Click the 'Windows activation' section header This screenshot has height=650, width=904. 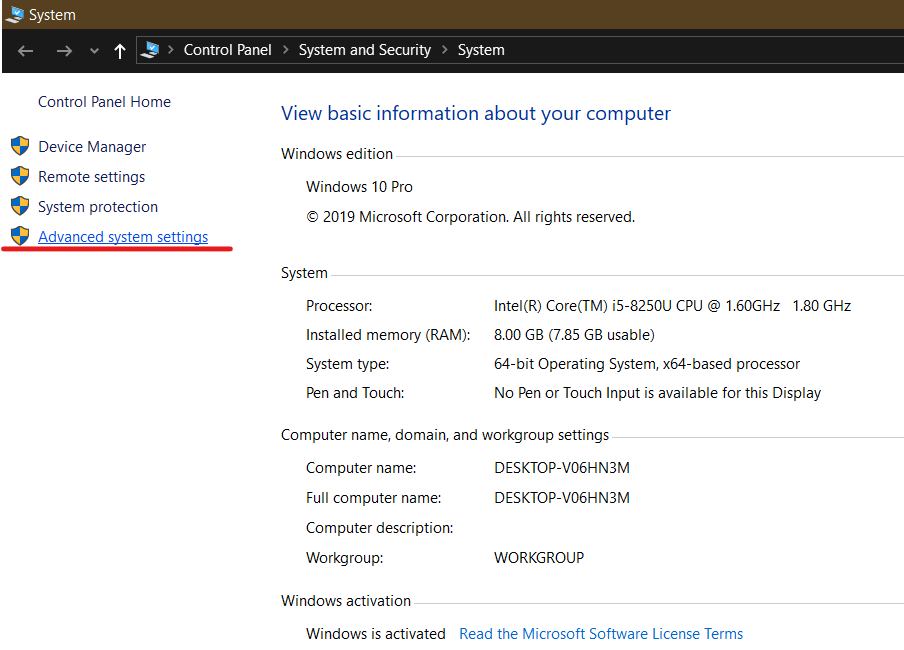click(346, 601)
